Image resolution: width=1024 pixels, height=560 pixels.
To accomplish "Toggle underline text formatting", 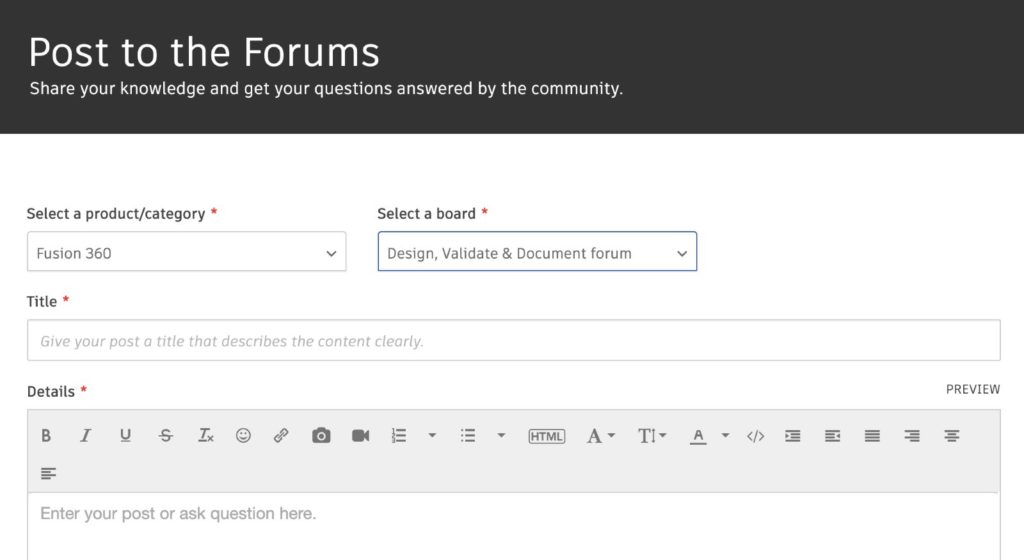I will (x=125, y=436).
